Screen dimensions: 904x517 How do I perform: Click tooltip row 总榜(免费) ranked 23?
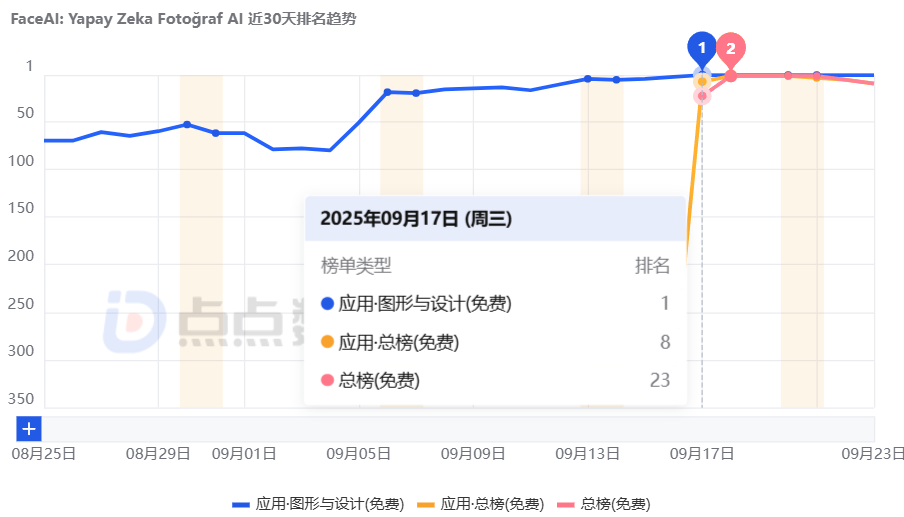[x=495, y=380]
